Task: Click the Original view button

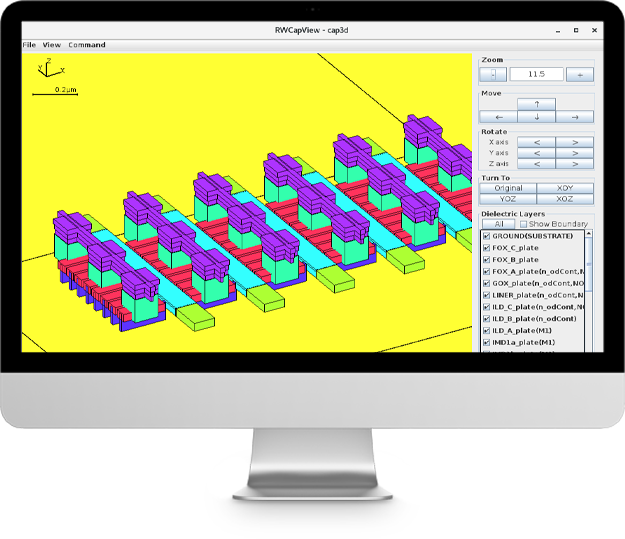Action: tap(508, 188)
